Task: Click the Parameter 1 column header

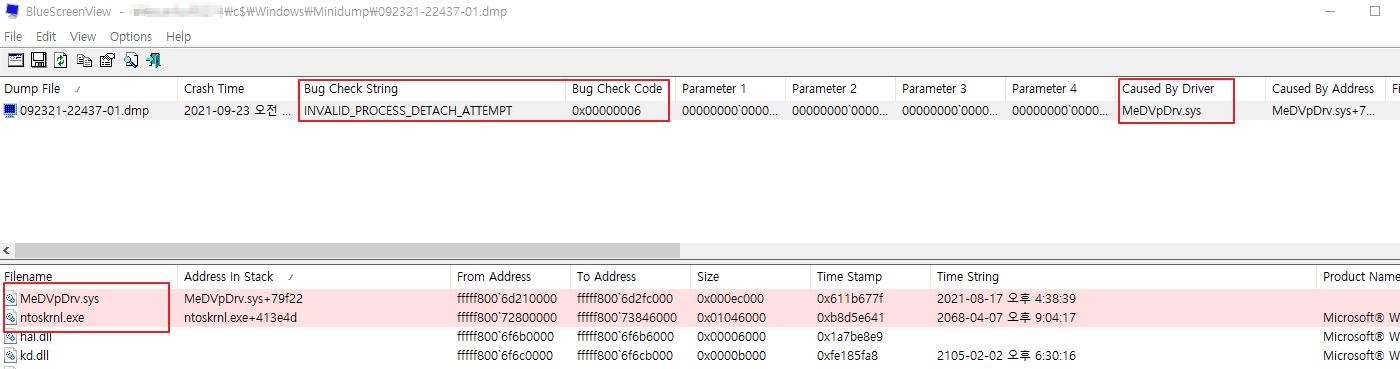Action: [x=731, y=89]
